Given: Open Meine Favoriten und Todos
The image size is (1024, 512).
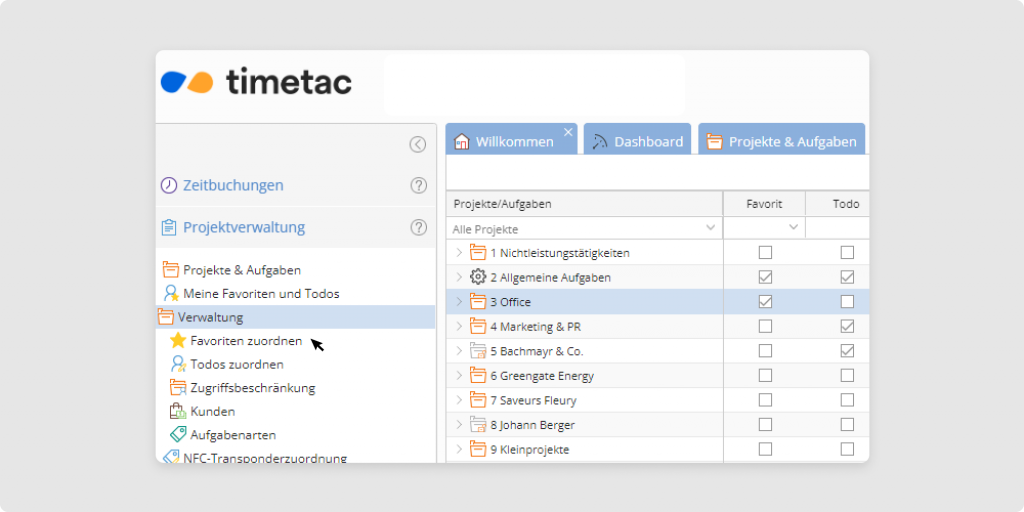Looking at the screenshot, I should 260,294.
